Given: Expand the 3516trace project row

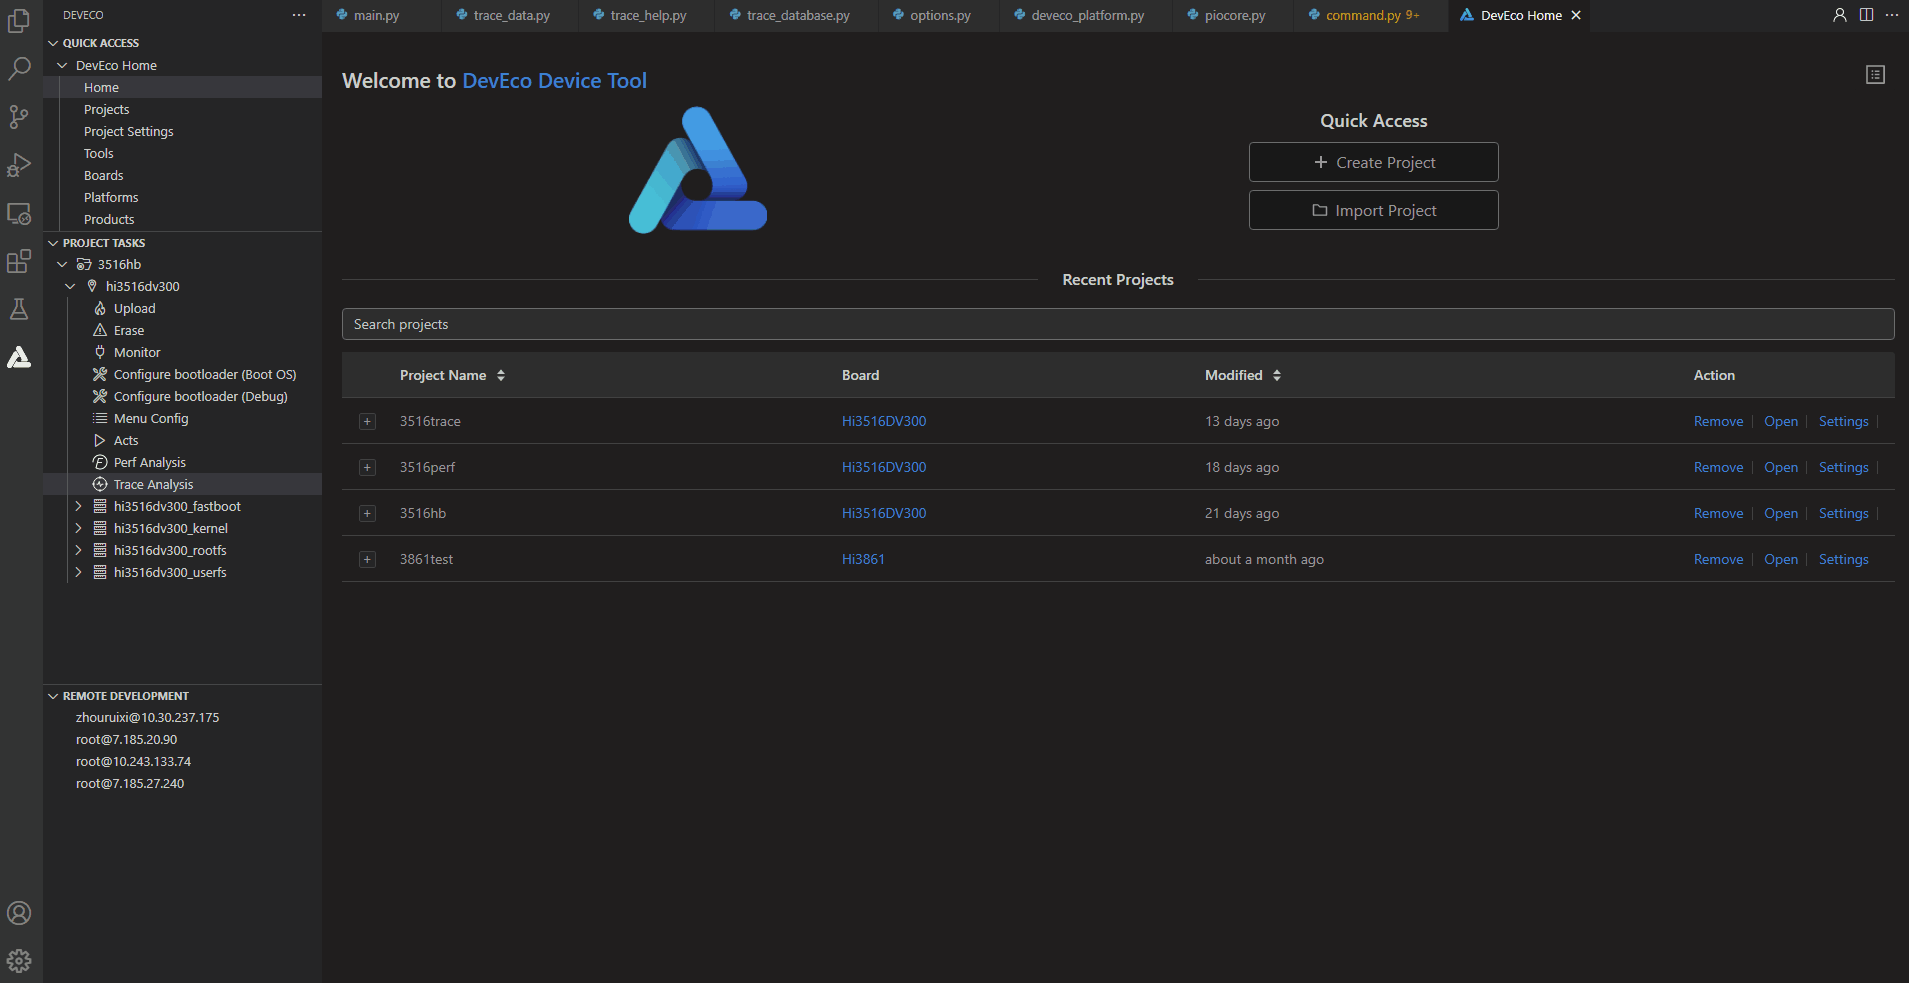Looking at the screenshot, I should [367, 422].
